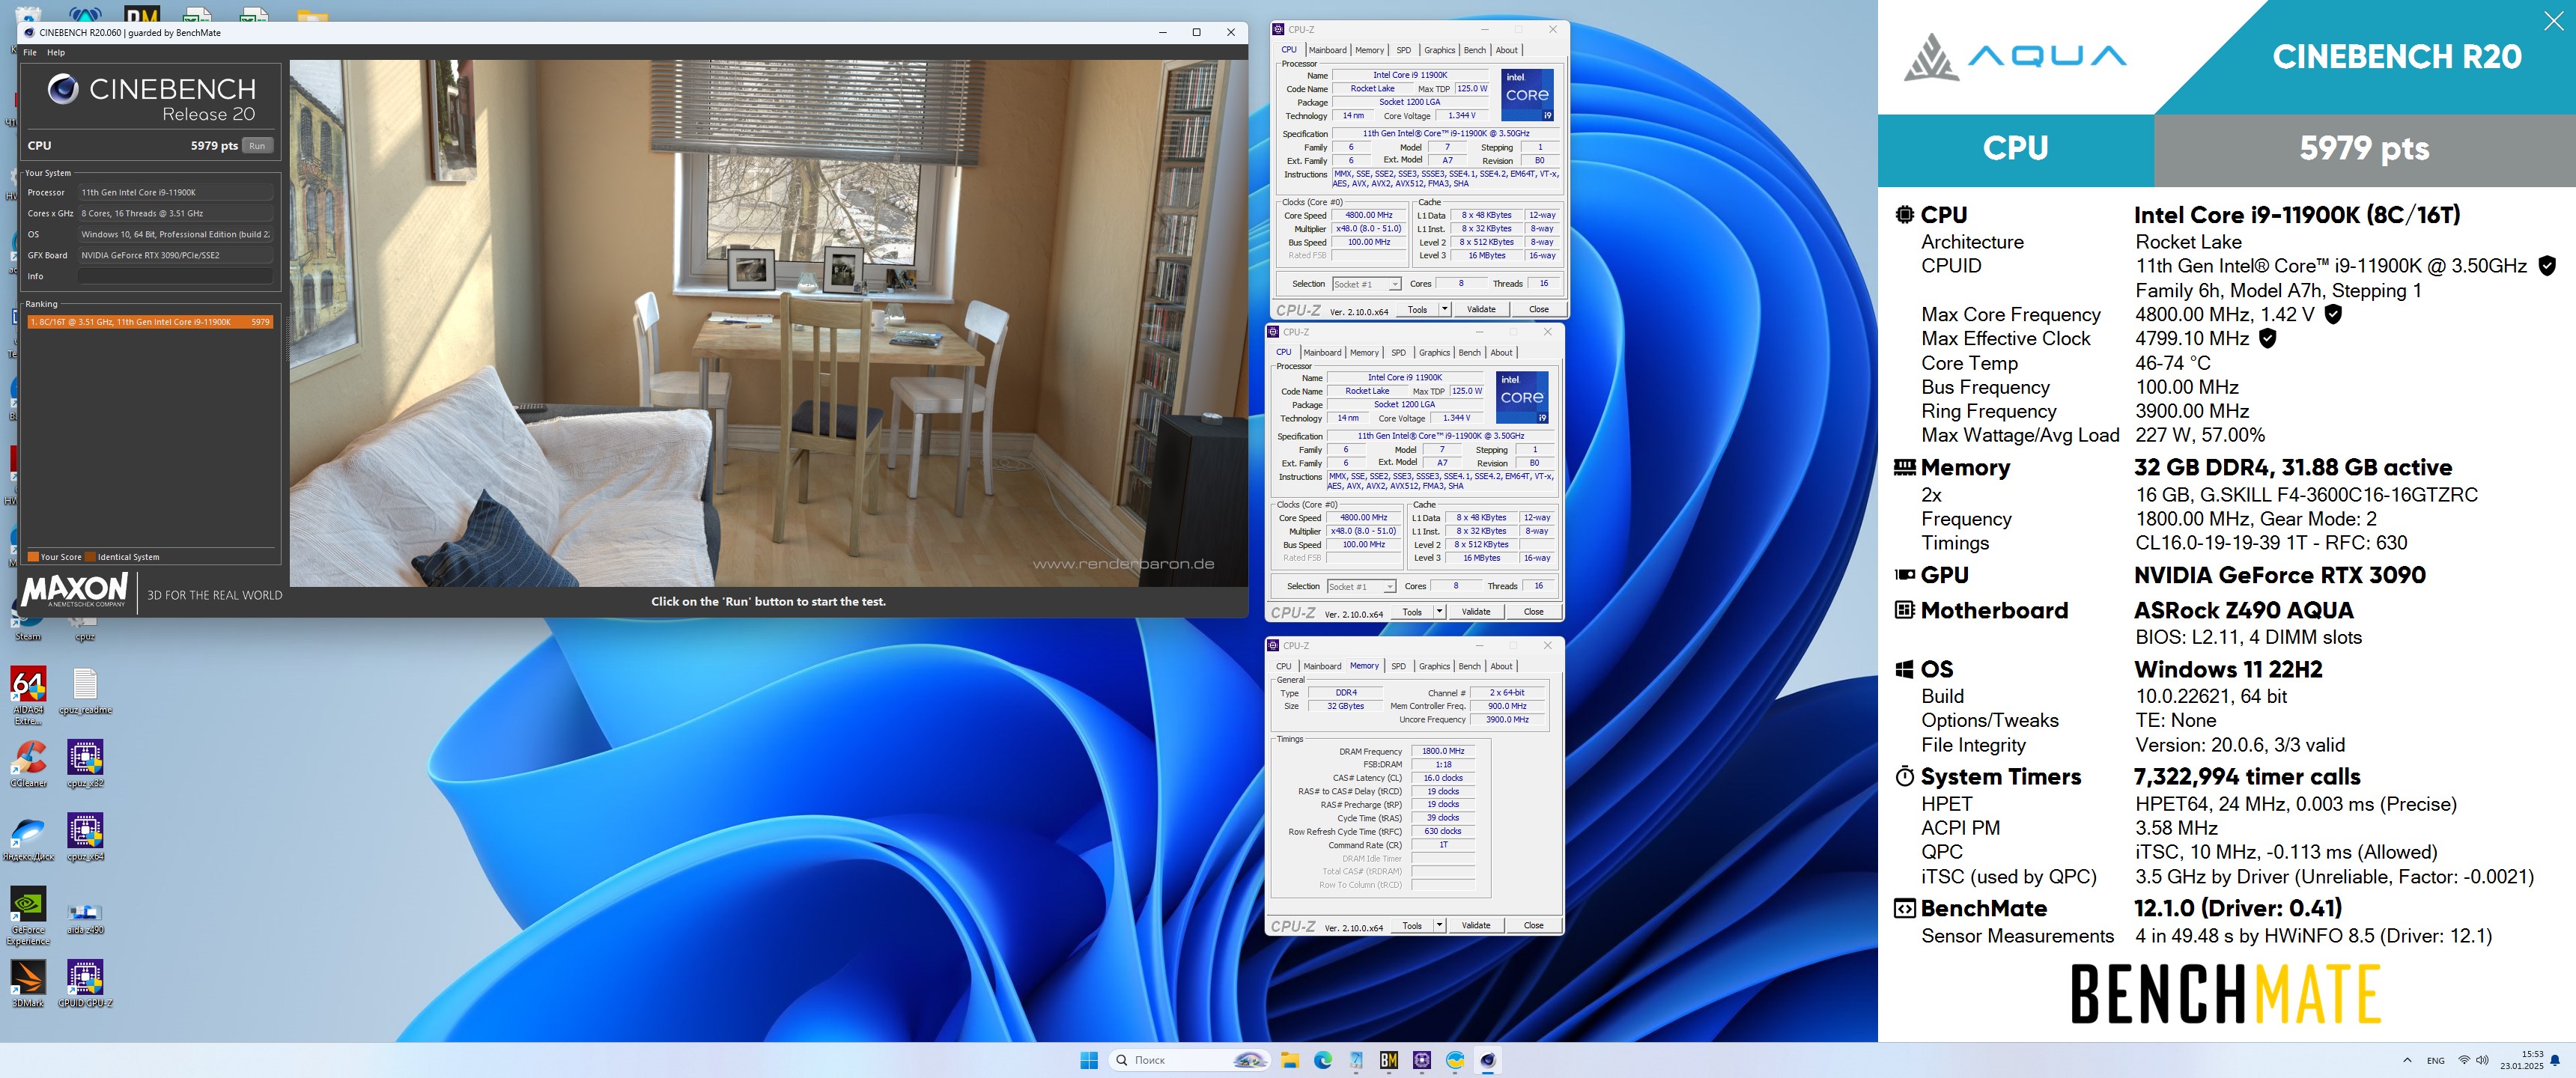2576x1078 pixels.
Task: Click the rendered room image in Cinebench
Action: [768, 323]
